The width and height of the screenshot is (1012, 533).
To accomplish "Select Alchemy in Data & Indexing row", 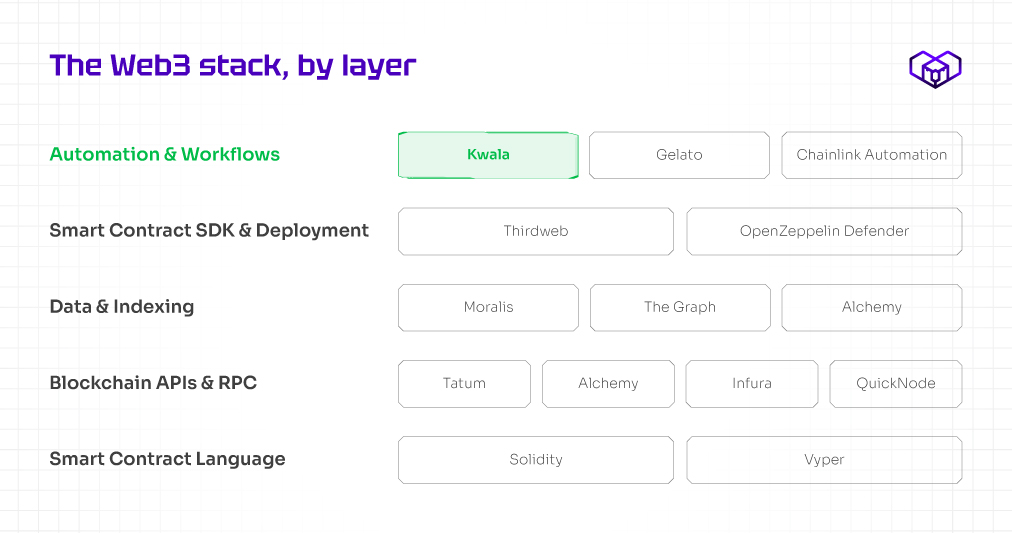I will [871, 307].
